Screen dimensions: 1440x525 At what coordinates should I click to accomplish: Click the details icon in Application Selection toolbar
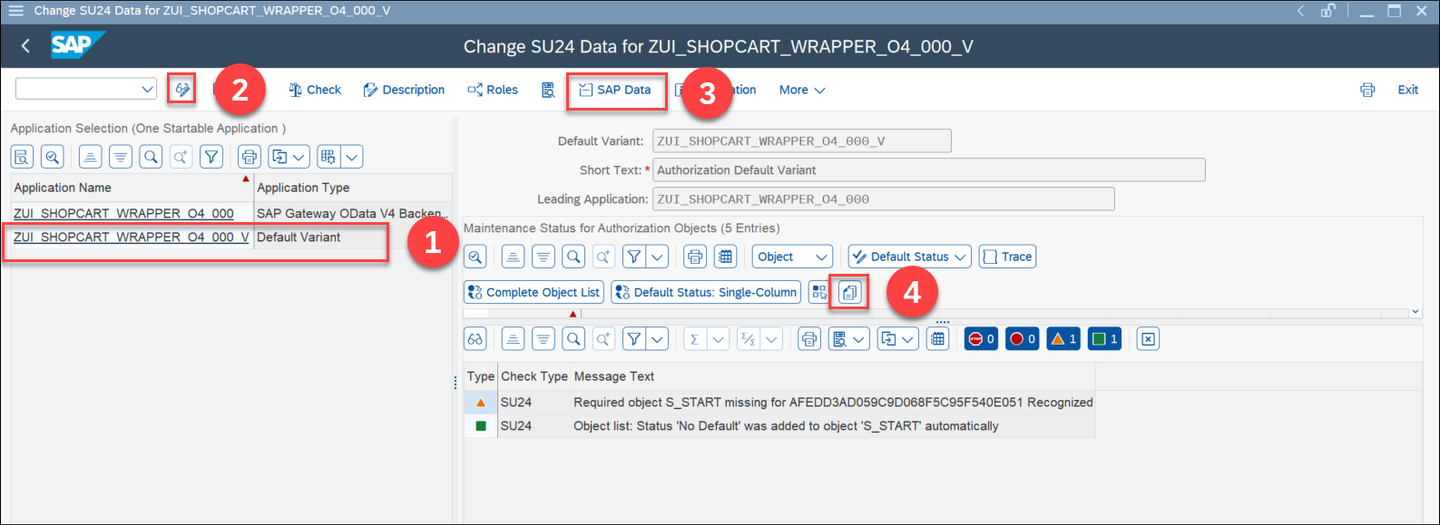coord(23,156)
